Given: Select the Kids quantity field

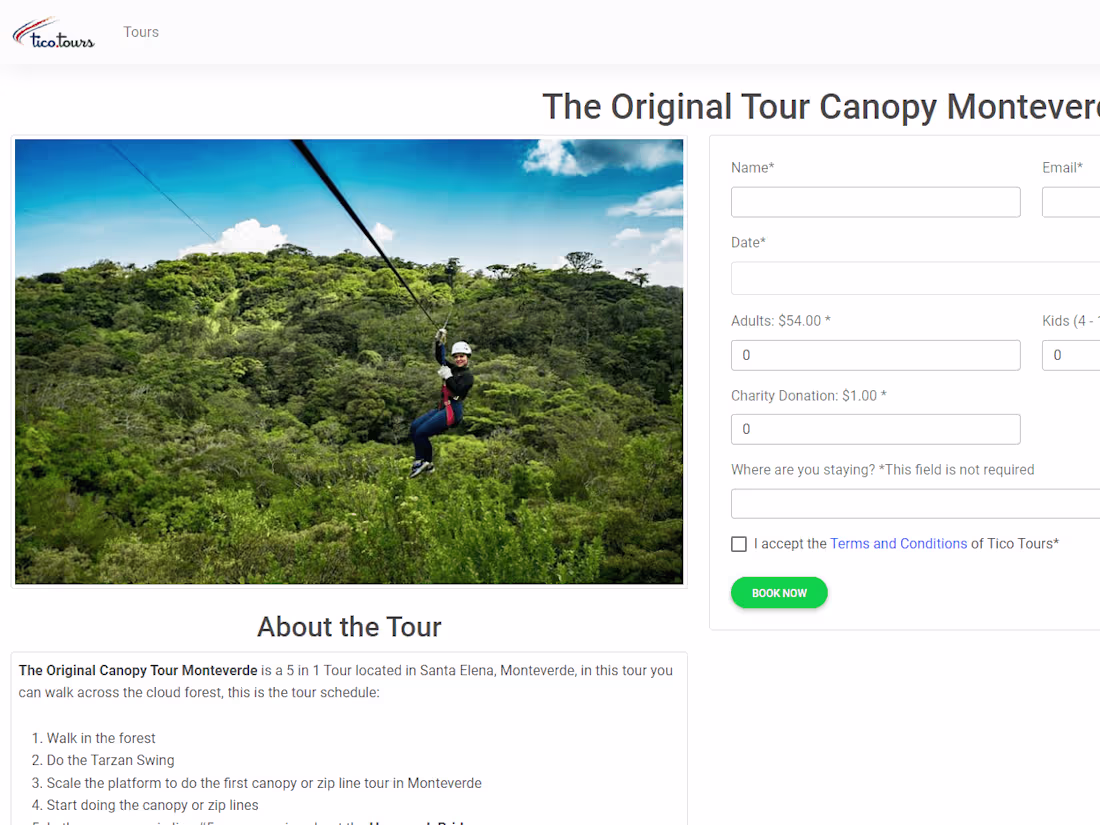Looking at the screenshot, I should [1071, 355].
